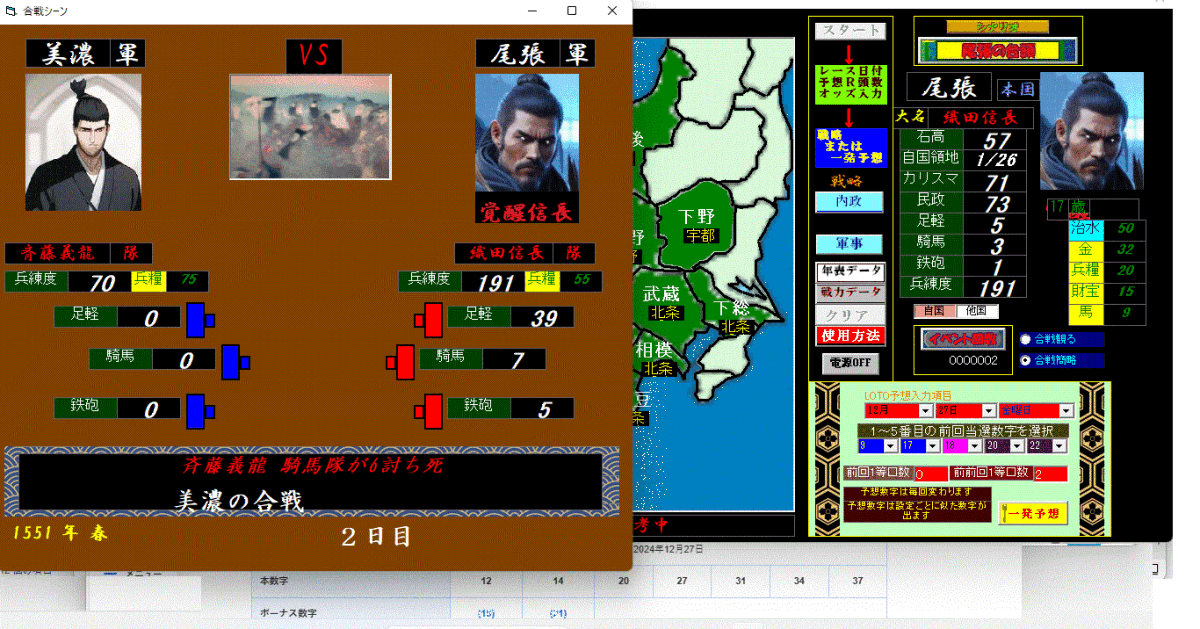The image size is (1200, 629).
Task: Click the 財宝 resource value 15
Action: coord(1125,292)
